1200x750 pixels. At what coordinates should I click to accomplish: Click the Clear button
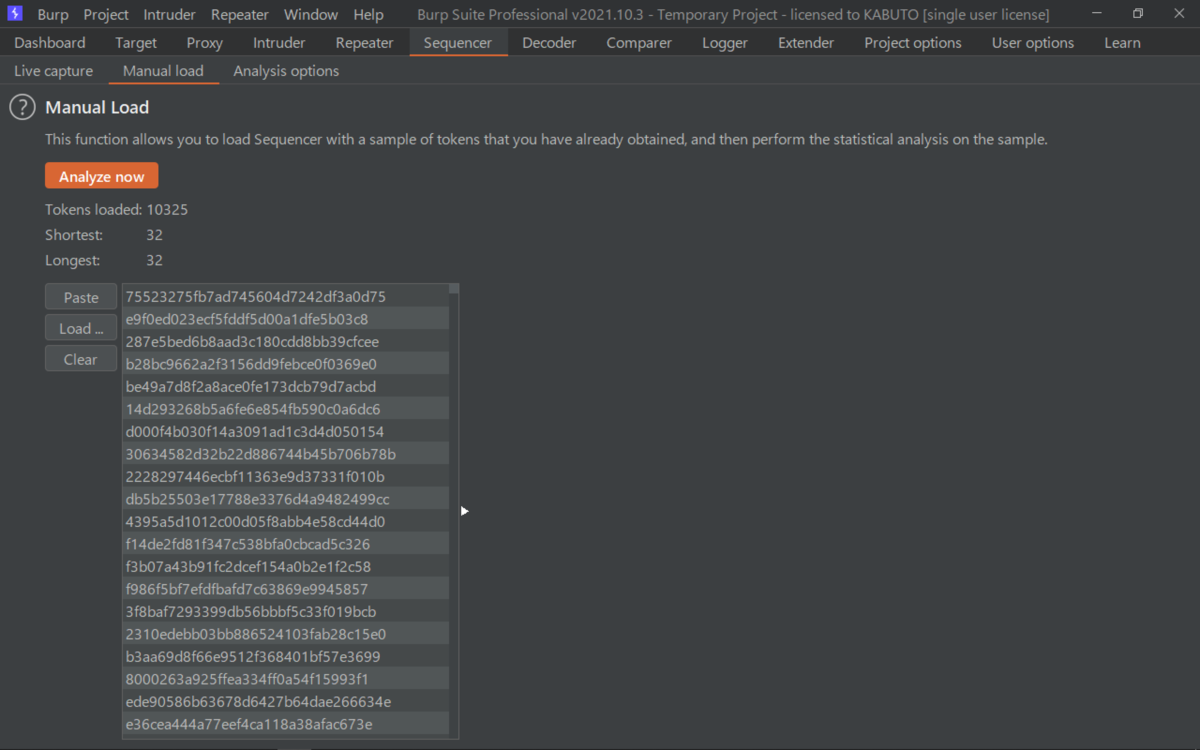[81, 359]
